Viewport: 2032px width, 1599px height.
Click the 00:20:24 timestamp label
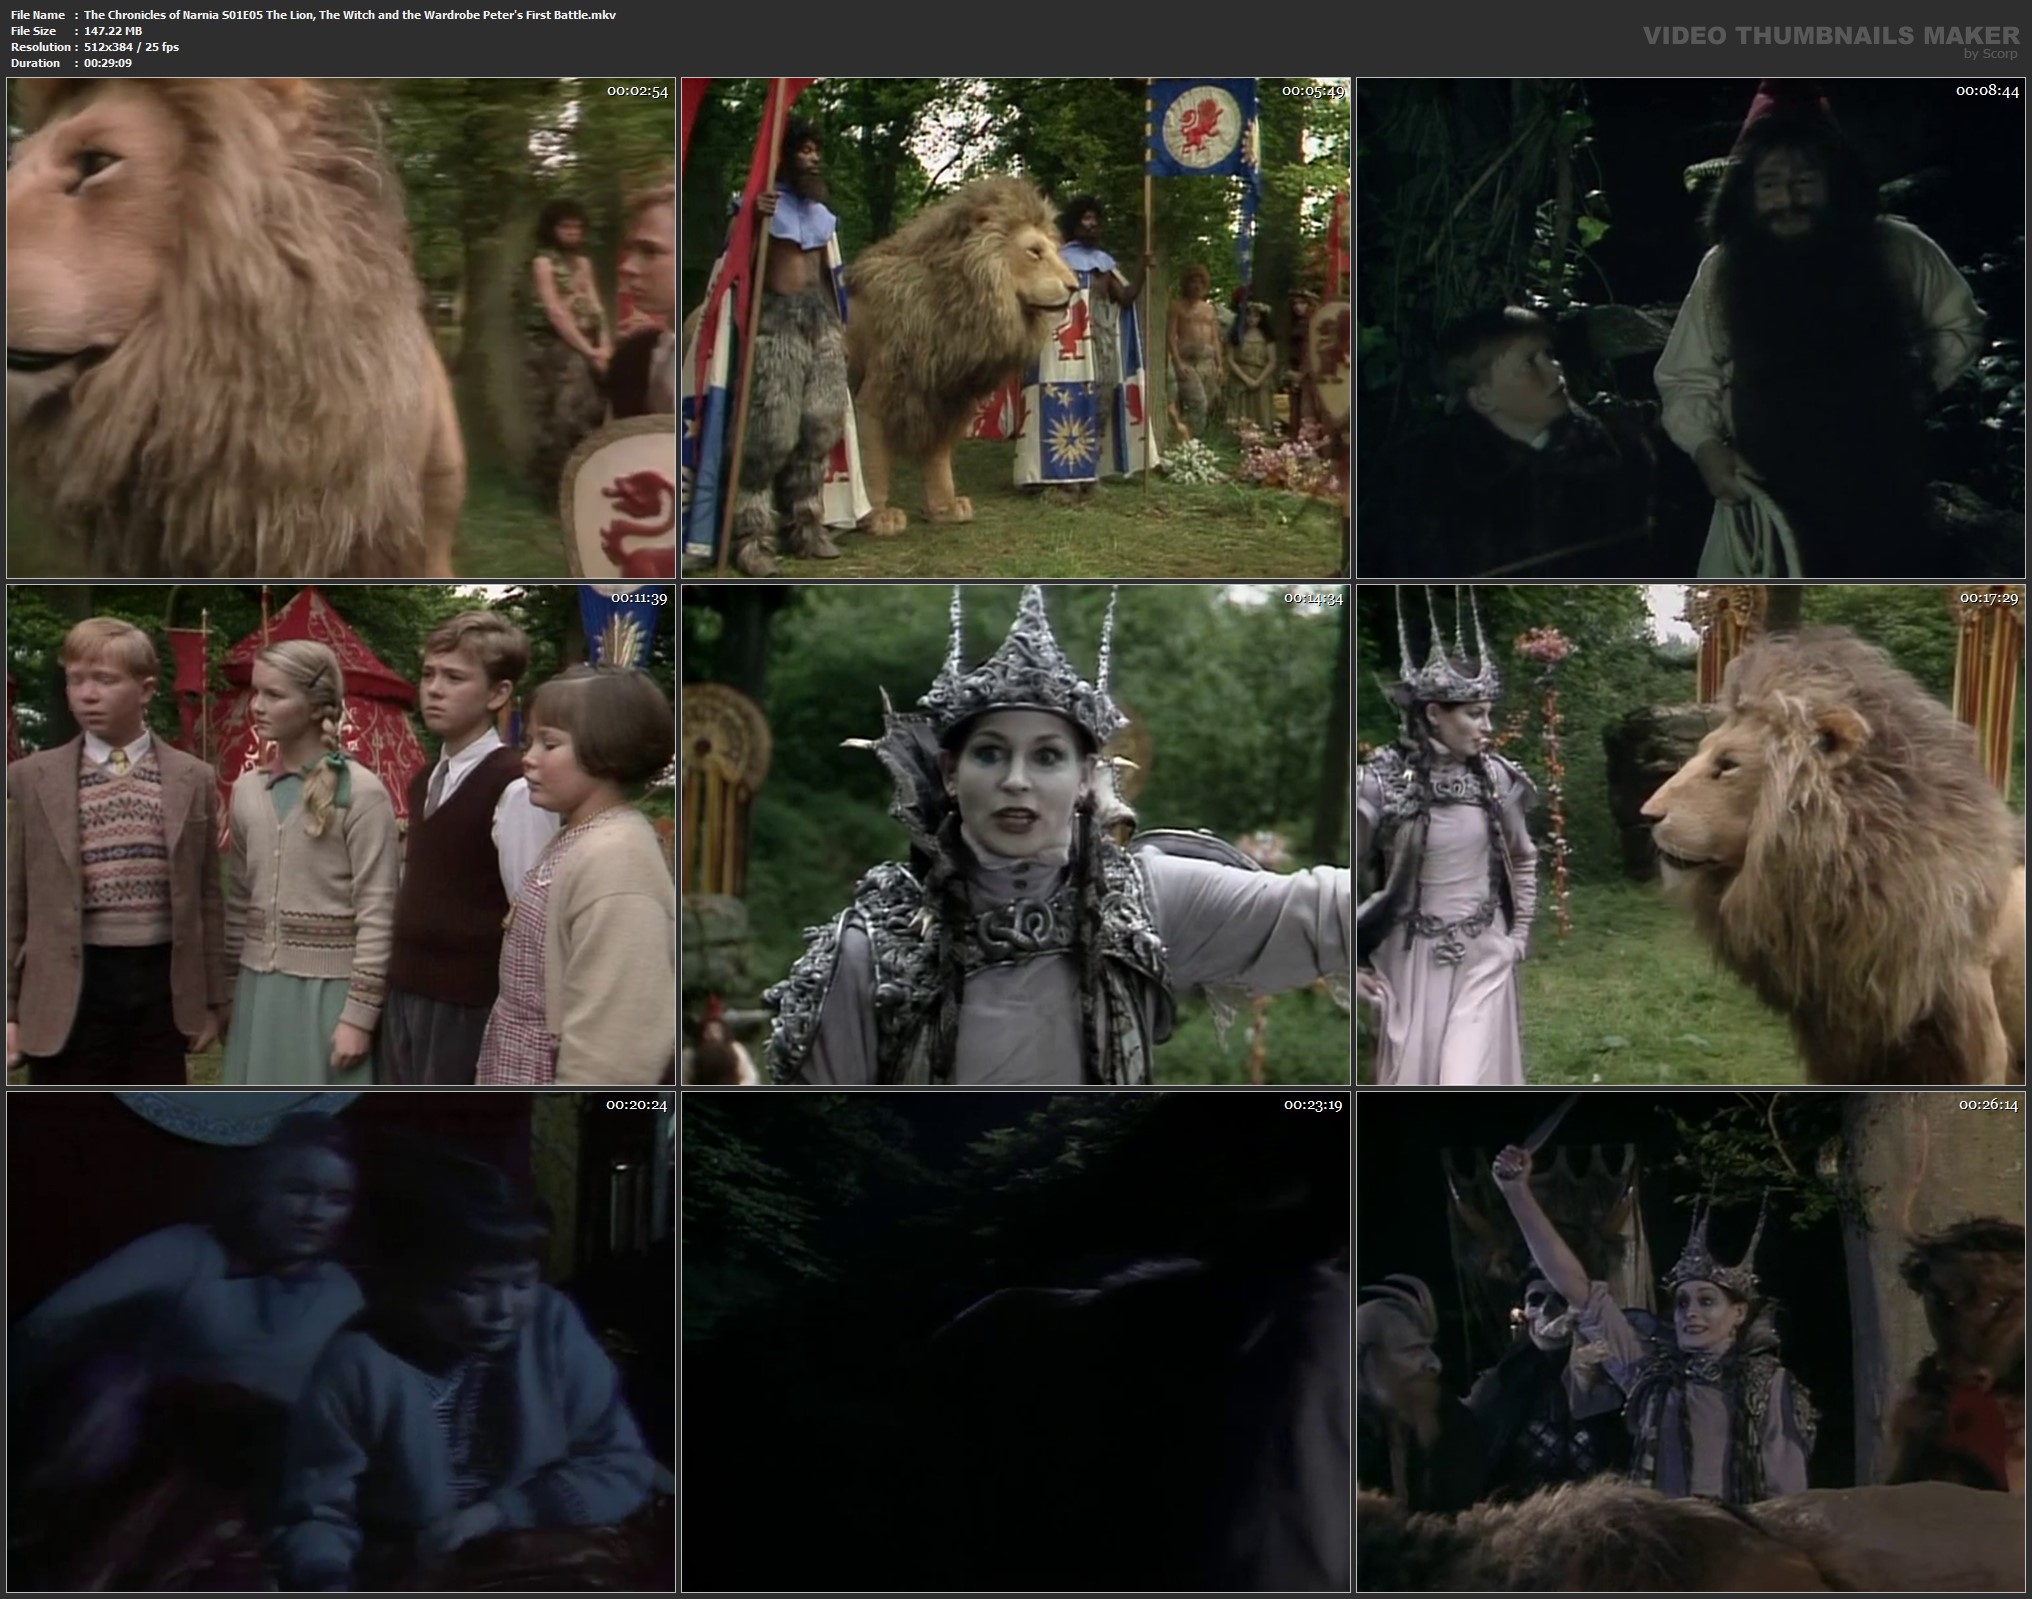637,1105
